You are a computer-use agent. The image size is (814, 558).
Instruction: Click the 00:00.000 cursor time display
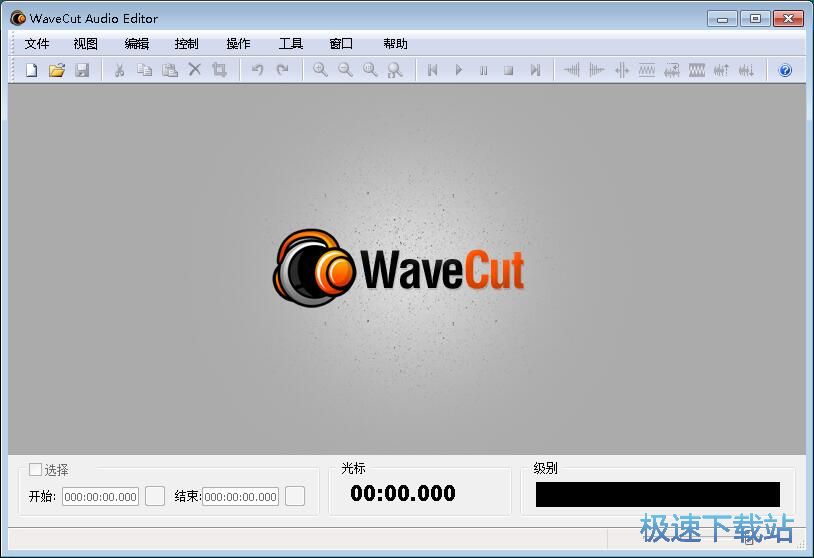coord(403,493)
